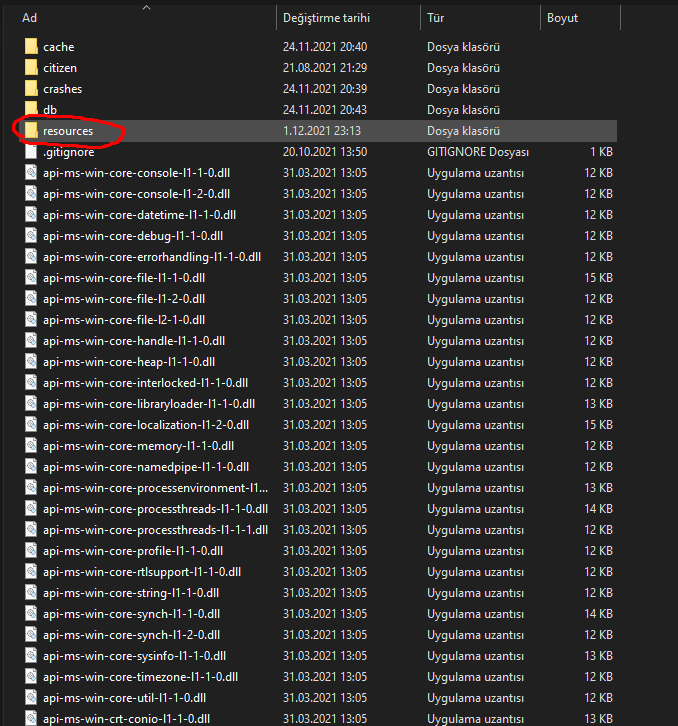Screen dimensions: 678x726
Task: Click the .gitignore file name
Action: [69, 152]
